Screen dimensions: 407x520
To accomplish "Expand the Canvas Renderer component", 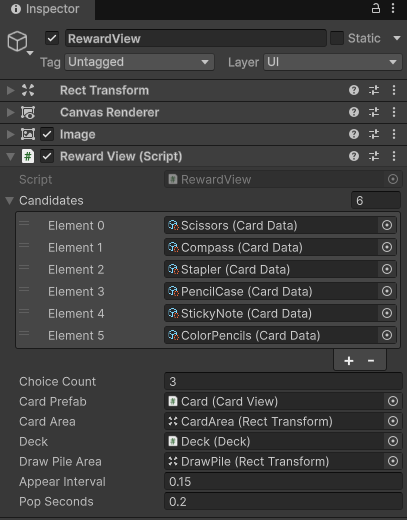I will pyautogui.click(x=11, y=112).
